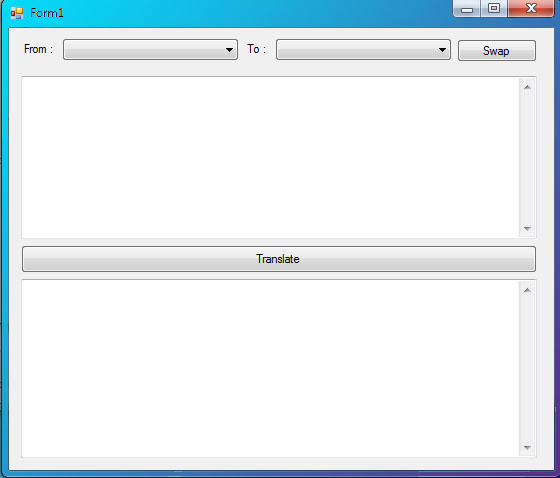Click the Swap button

pos(497,50)
